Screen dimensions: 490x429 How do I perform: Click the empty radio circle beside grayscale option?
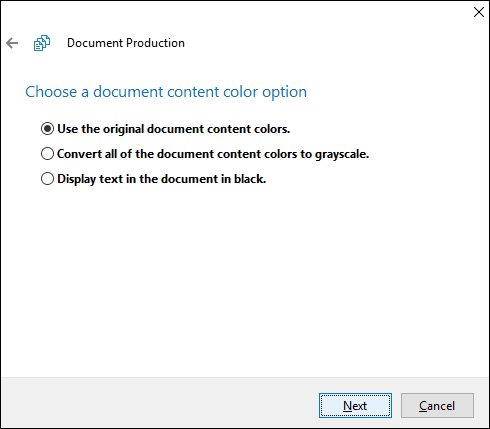pyautogui.click(x=47, y=154)
